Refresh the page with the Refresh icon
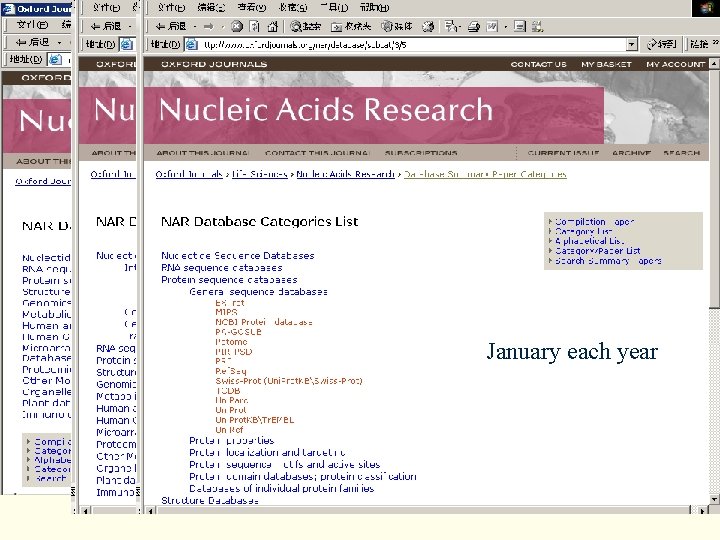Image resolution: width=720 pixels, height=540 pixels. pos(254,27)
